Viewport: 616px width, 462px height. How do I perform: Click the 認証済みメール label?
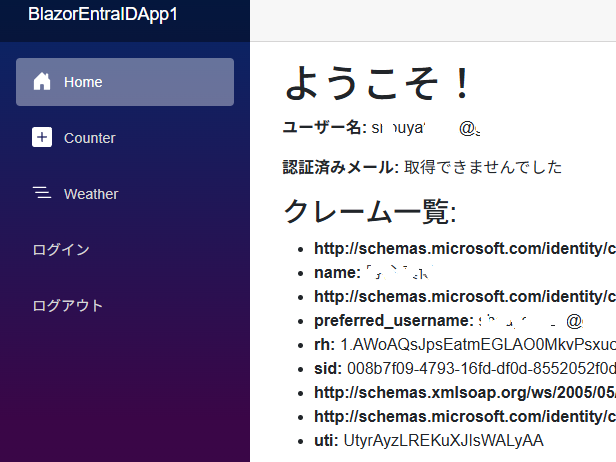[341, 167]
